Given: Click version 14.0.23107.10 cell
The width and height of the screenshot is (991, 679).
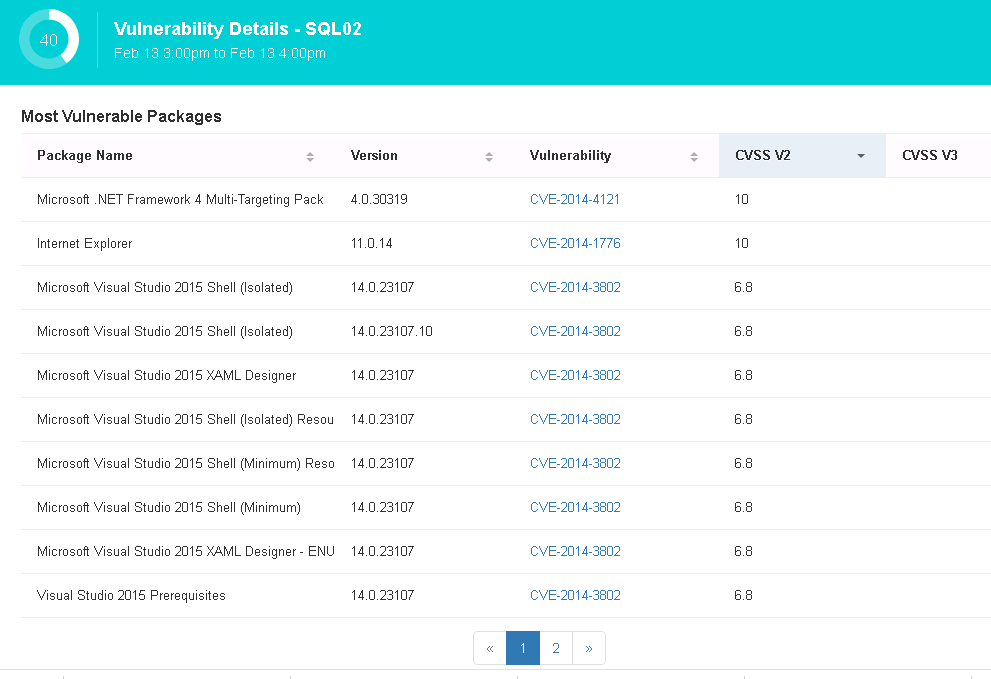Looking at the screenshot, I should click(392, 332).
